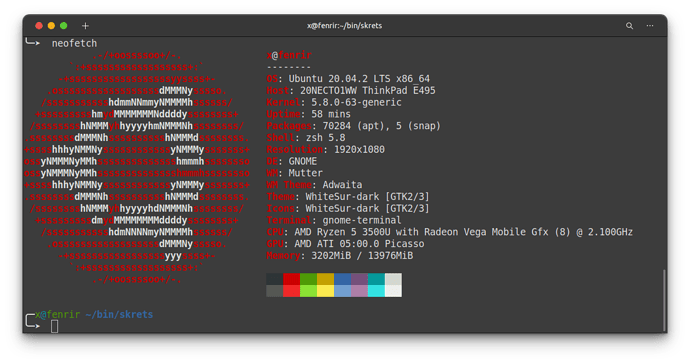Choose the purple swatch in top row

359,279
